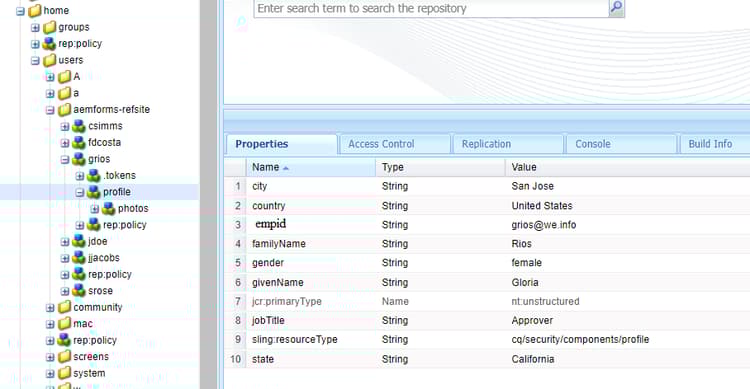Image resolution: width=750 pixels, height=389 pixels.
Task: Select the grios user node icon
Action: 79,159
